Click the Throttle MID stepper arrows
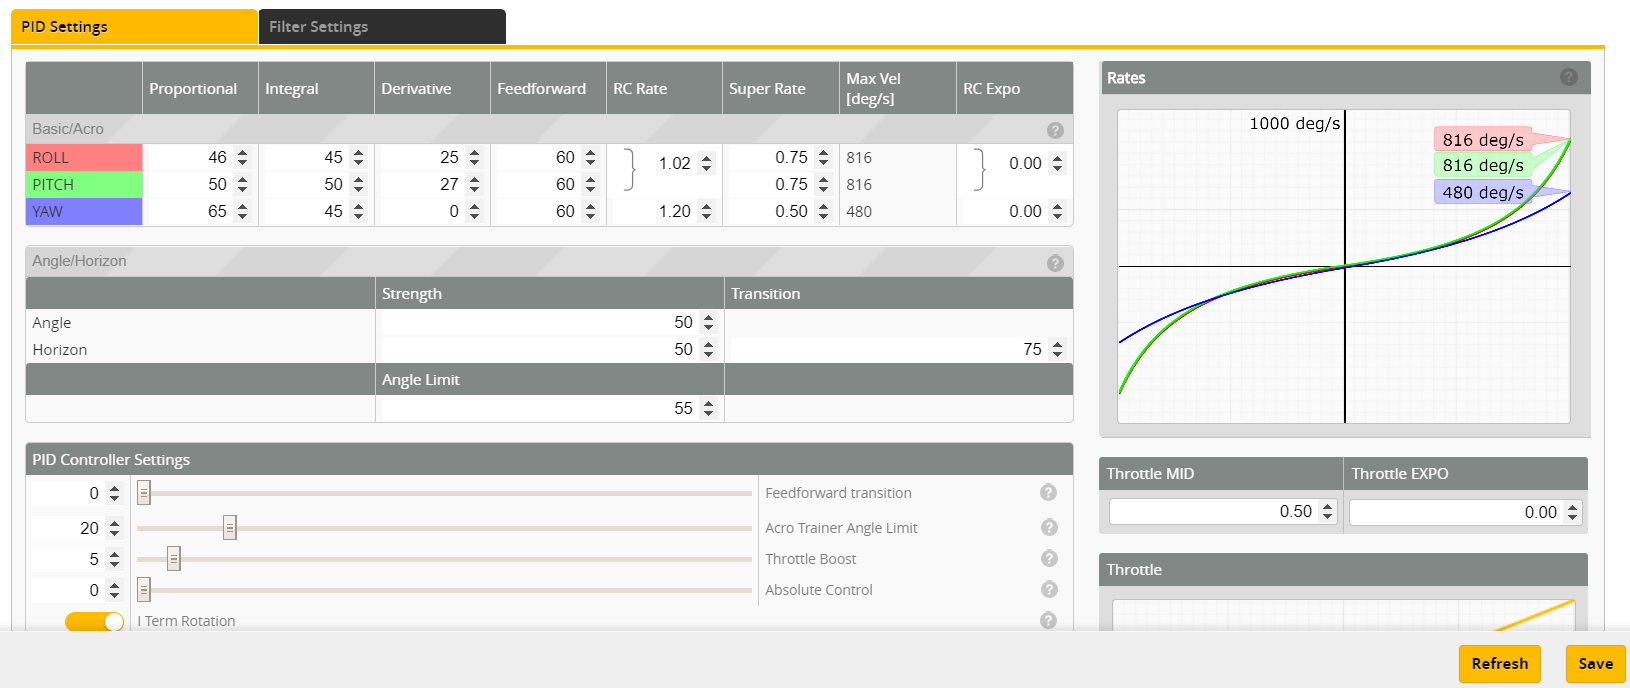The height and width of the screenshot is (688, 1630). [x=1327, y=512]
